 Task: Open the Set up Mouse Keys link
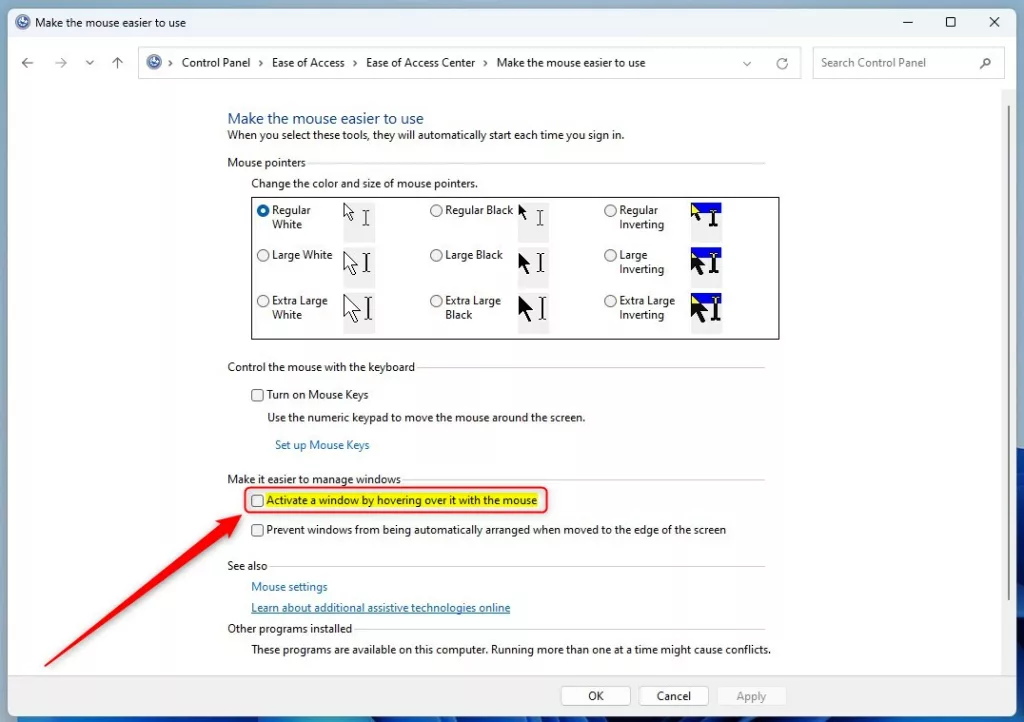point(322,445)
